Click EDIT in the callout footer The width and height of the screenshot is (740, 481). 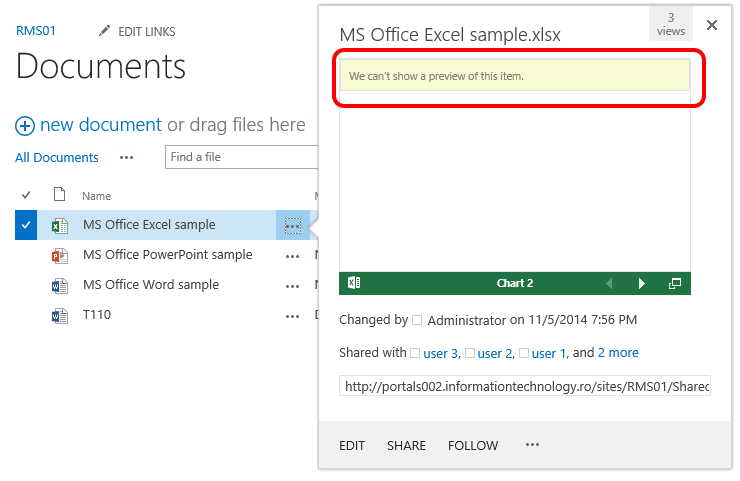[352, 446]
